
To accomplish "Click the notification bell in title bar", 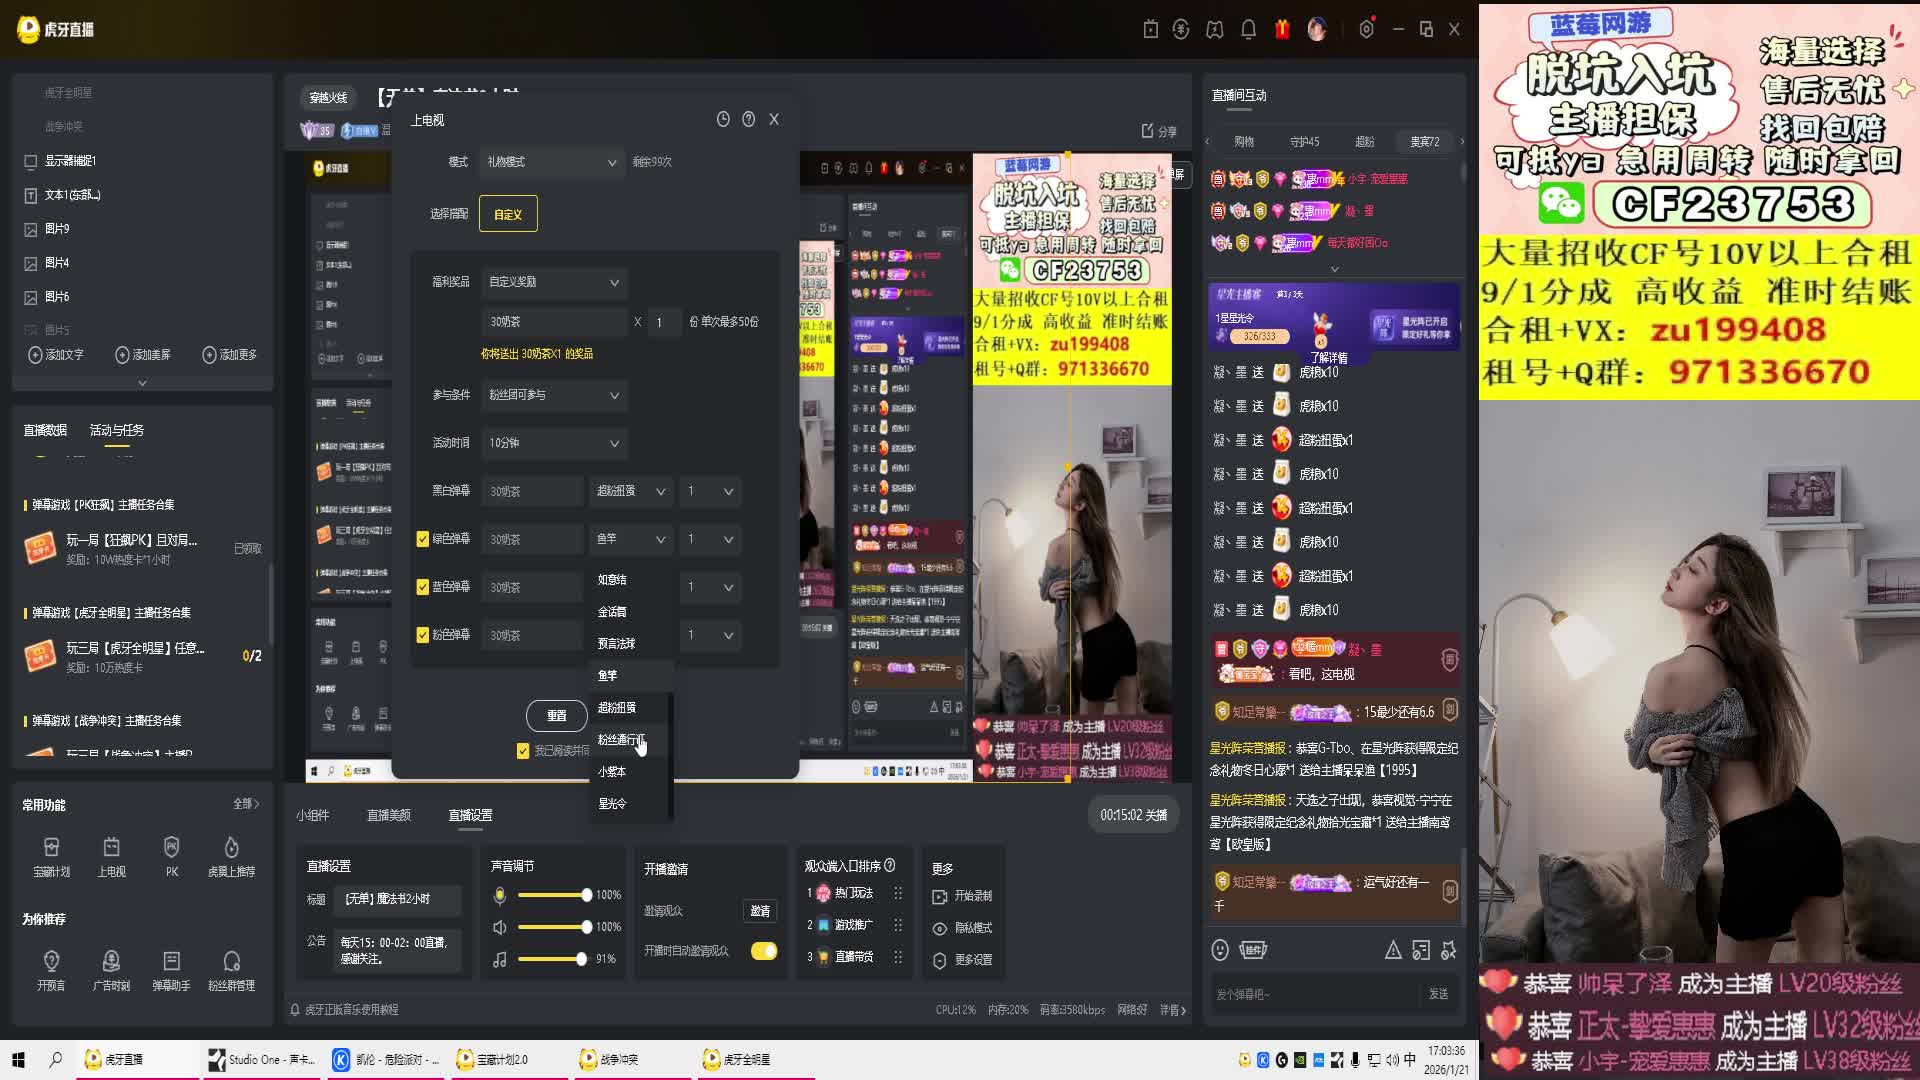I will [x=1248, y=29].
